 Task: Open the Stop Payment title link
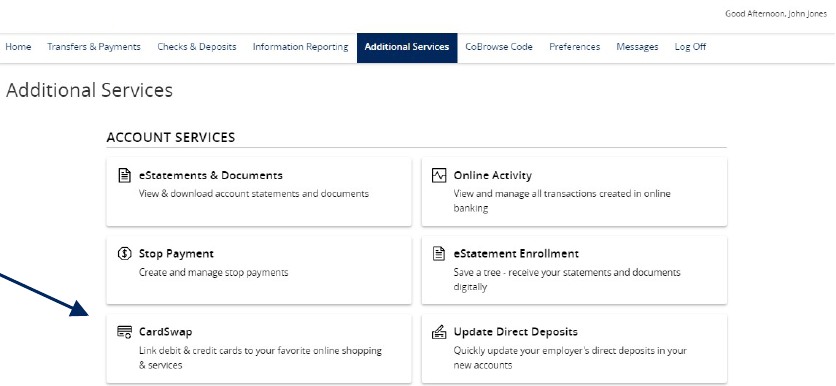[x=176, y=254]
